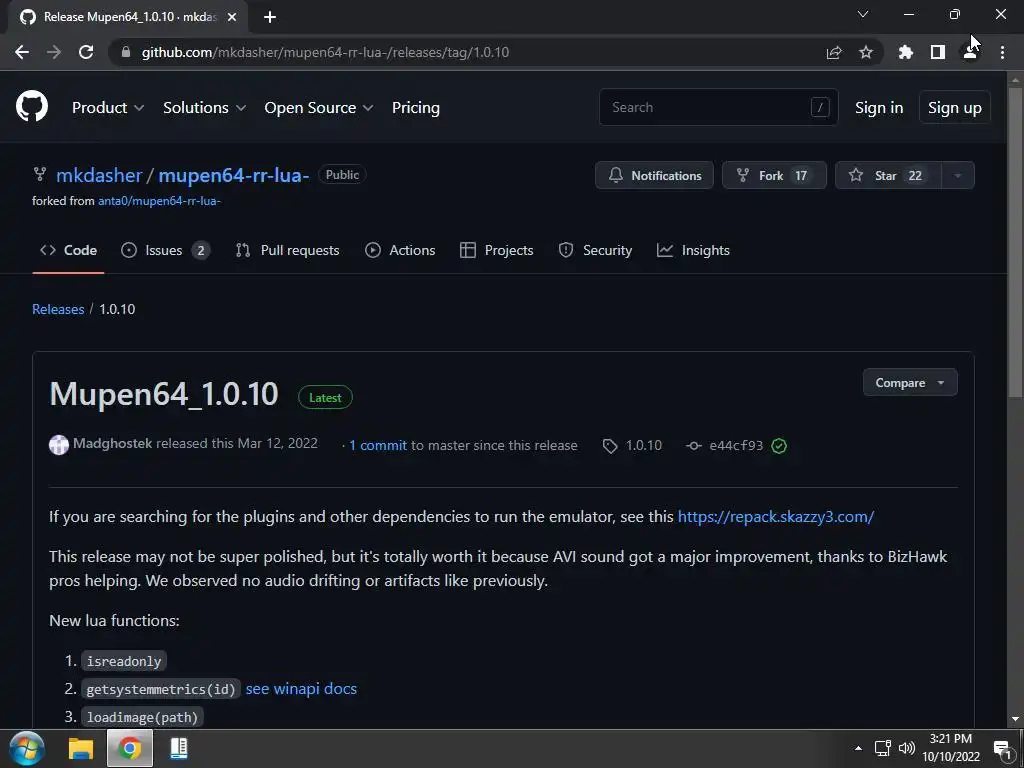This screenshot has height=768, width=1024.
Task: Open Windows Start button
Action: 27,748
